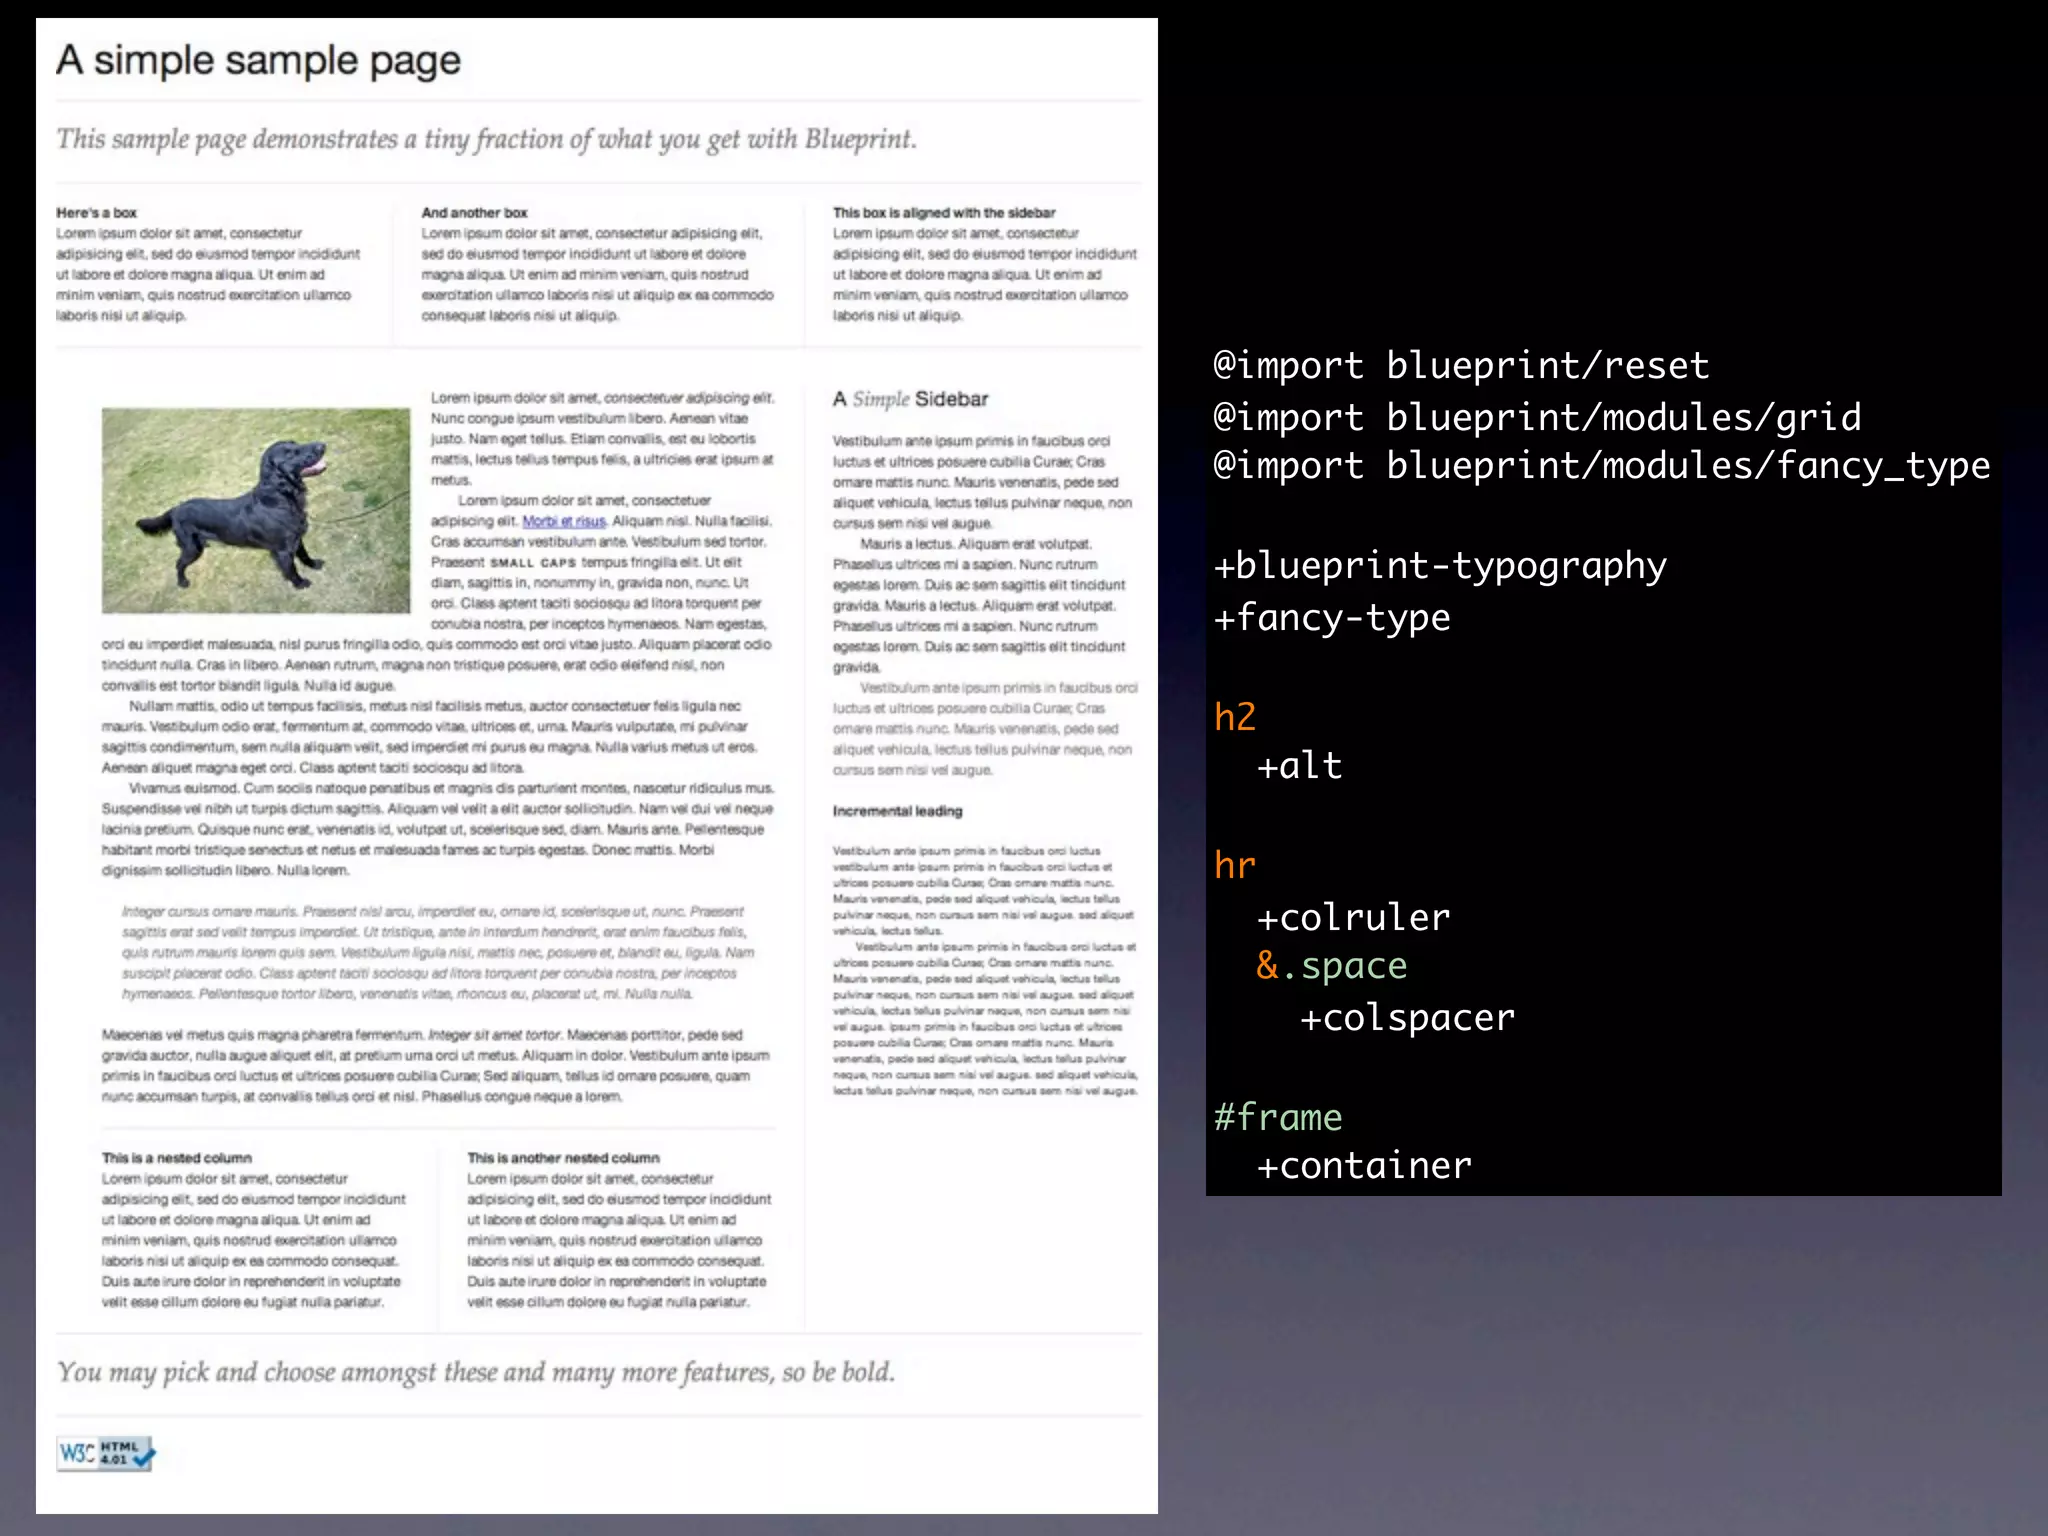This screenshot has height=1536, width=2048.
Task: Click the black dog photo
Action: pos(256,510)
